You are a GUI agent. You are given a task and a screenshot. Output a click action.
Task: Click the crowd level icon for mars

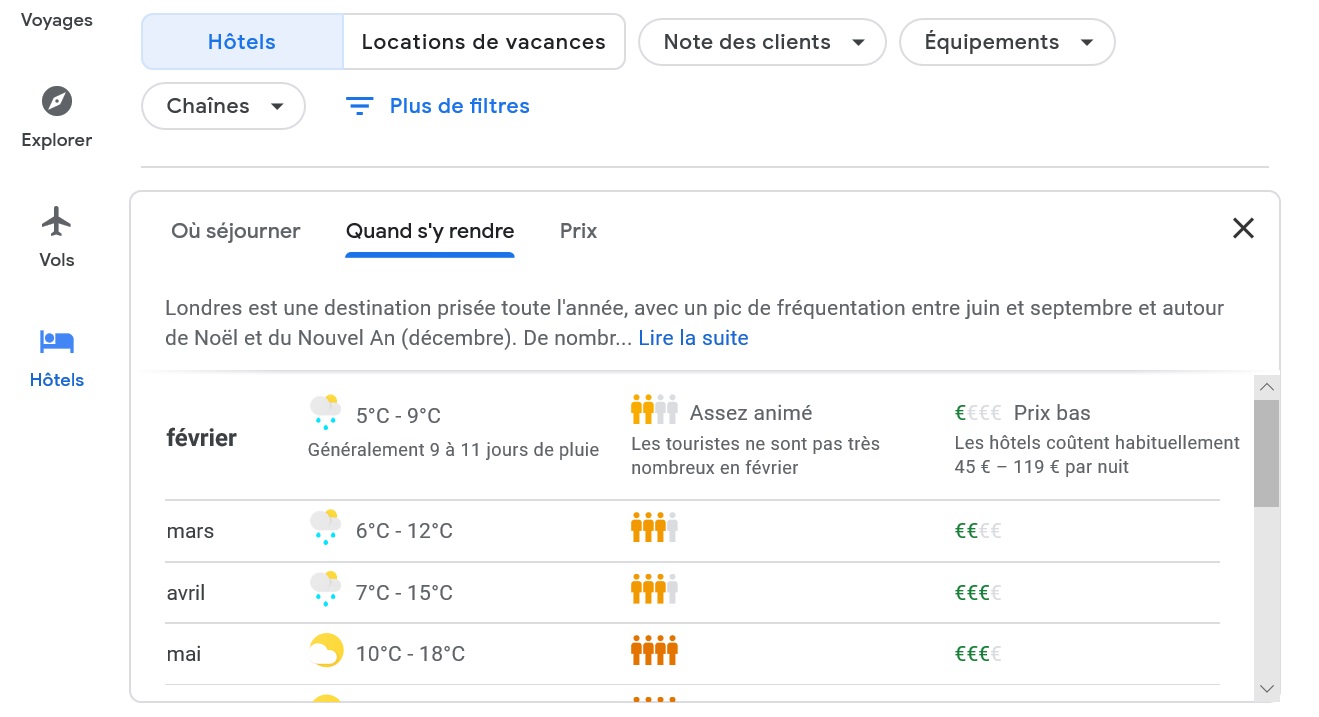[x=655, y=529]
